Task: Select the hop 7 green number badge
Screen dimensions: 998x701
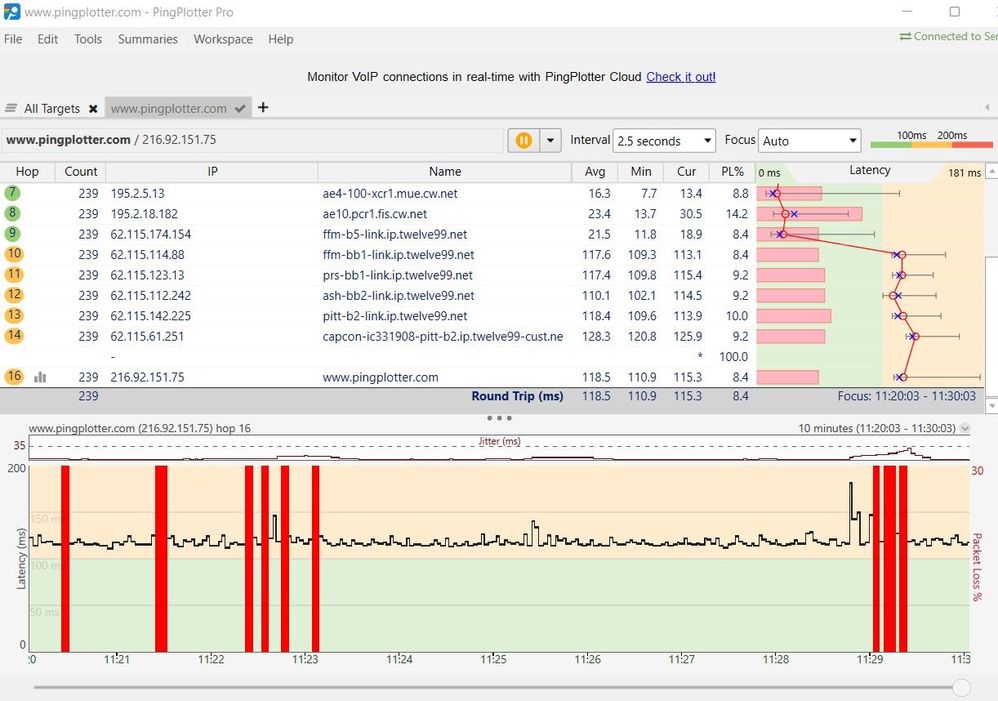Action: coord(13,193)
